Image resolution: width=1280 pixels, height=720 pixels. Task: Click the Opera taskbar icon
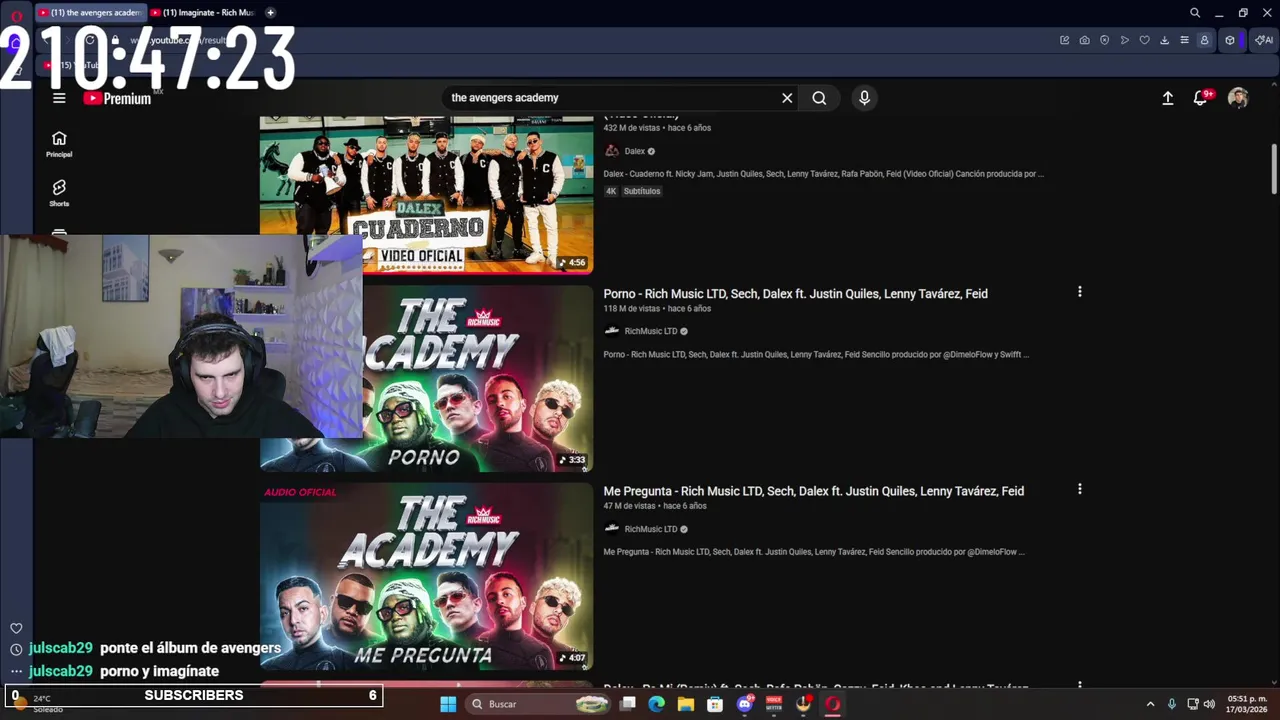[x=832, y=704]
